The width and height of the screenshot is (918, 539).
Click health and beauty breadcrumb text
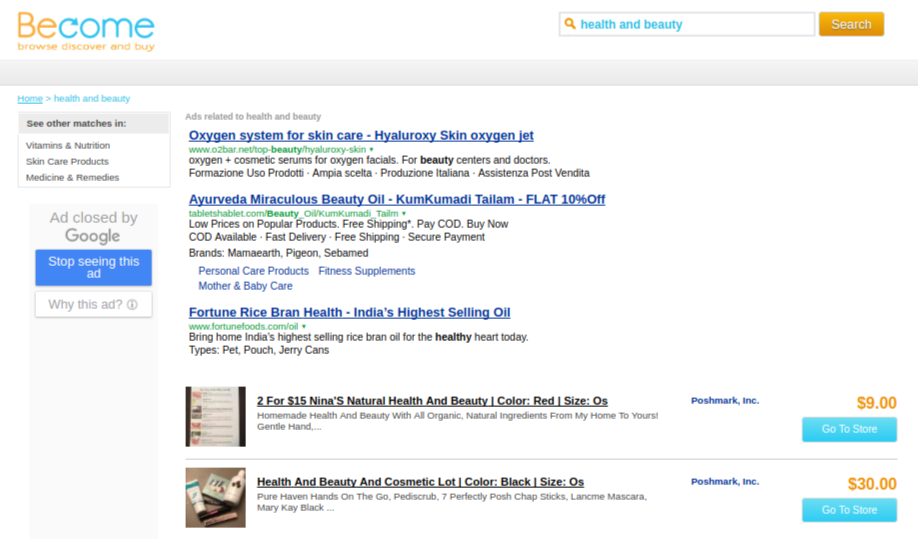(x=92, y=98)
